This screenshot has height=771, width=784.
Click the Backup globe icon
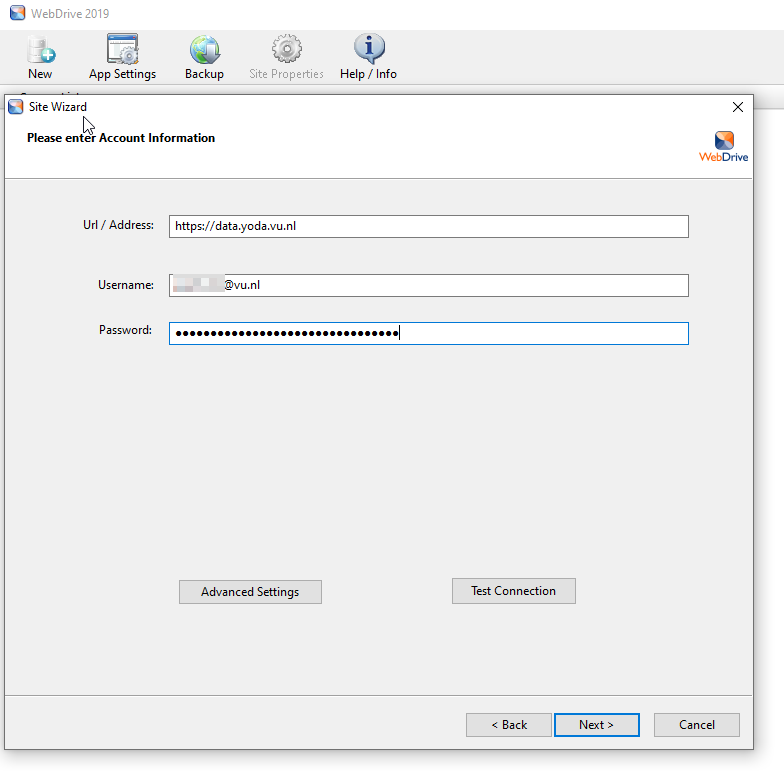click(204, 50)
